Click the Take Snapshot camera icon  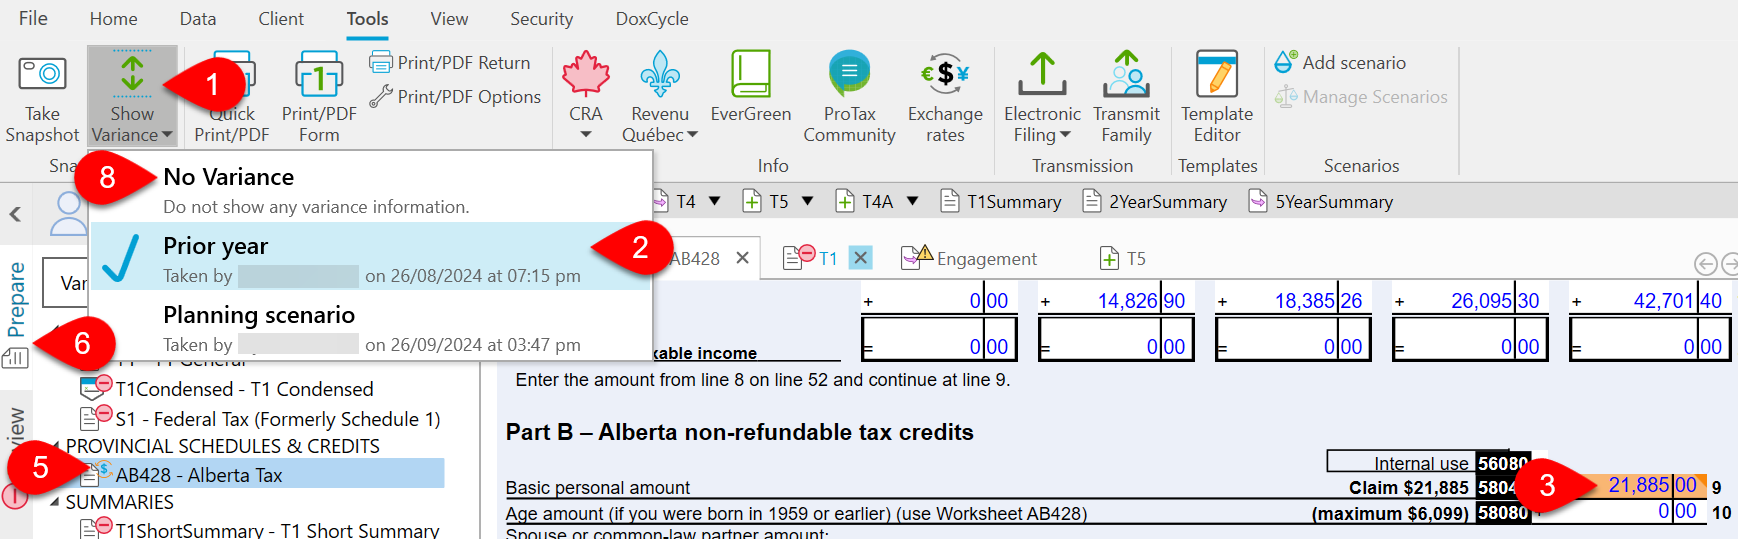42,76
